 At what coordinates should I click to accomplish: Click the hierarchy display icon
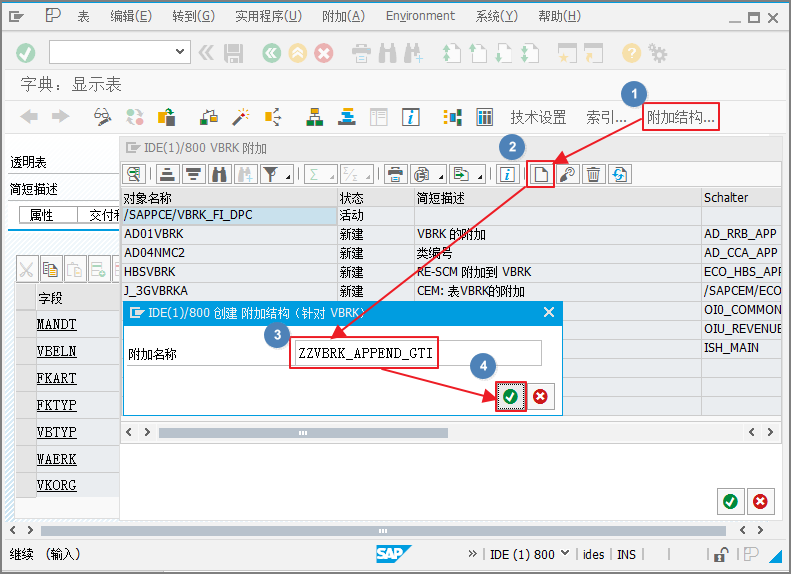pyautogui.click(x=314, y=117)
